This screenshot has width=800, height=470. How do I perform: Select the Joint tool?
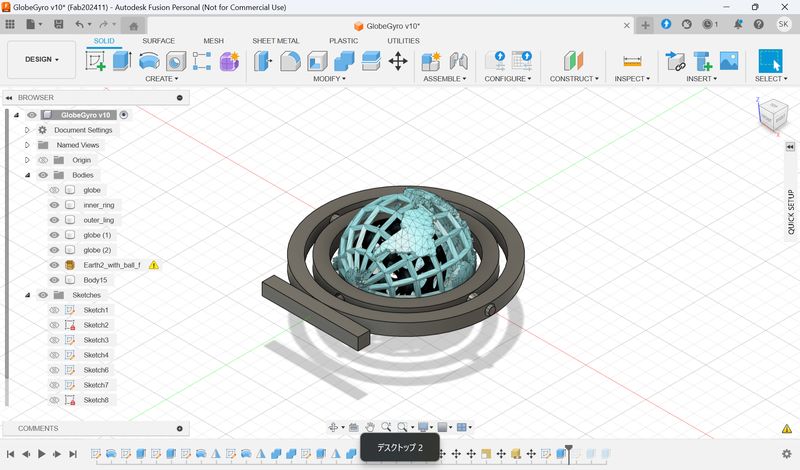[458, 61]
